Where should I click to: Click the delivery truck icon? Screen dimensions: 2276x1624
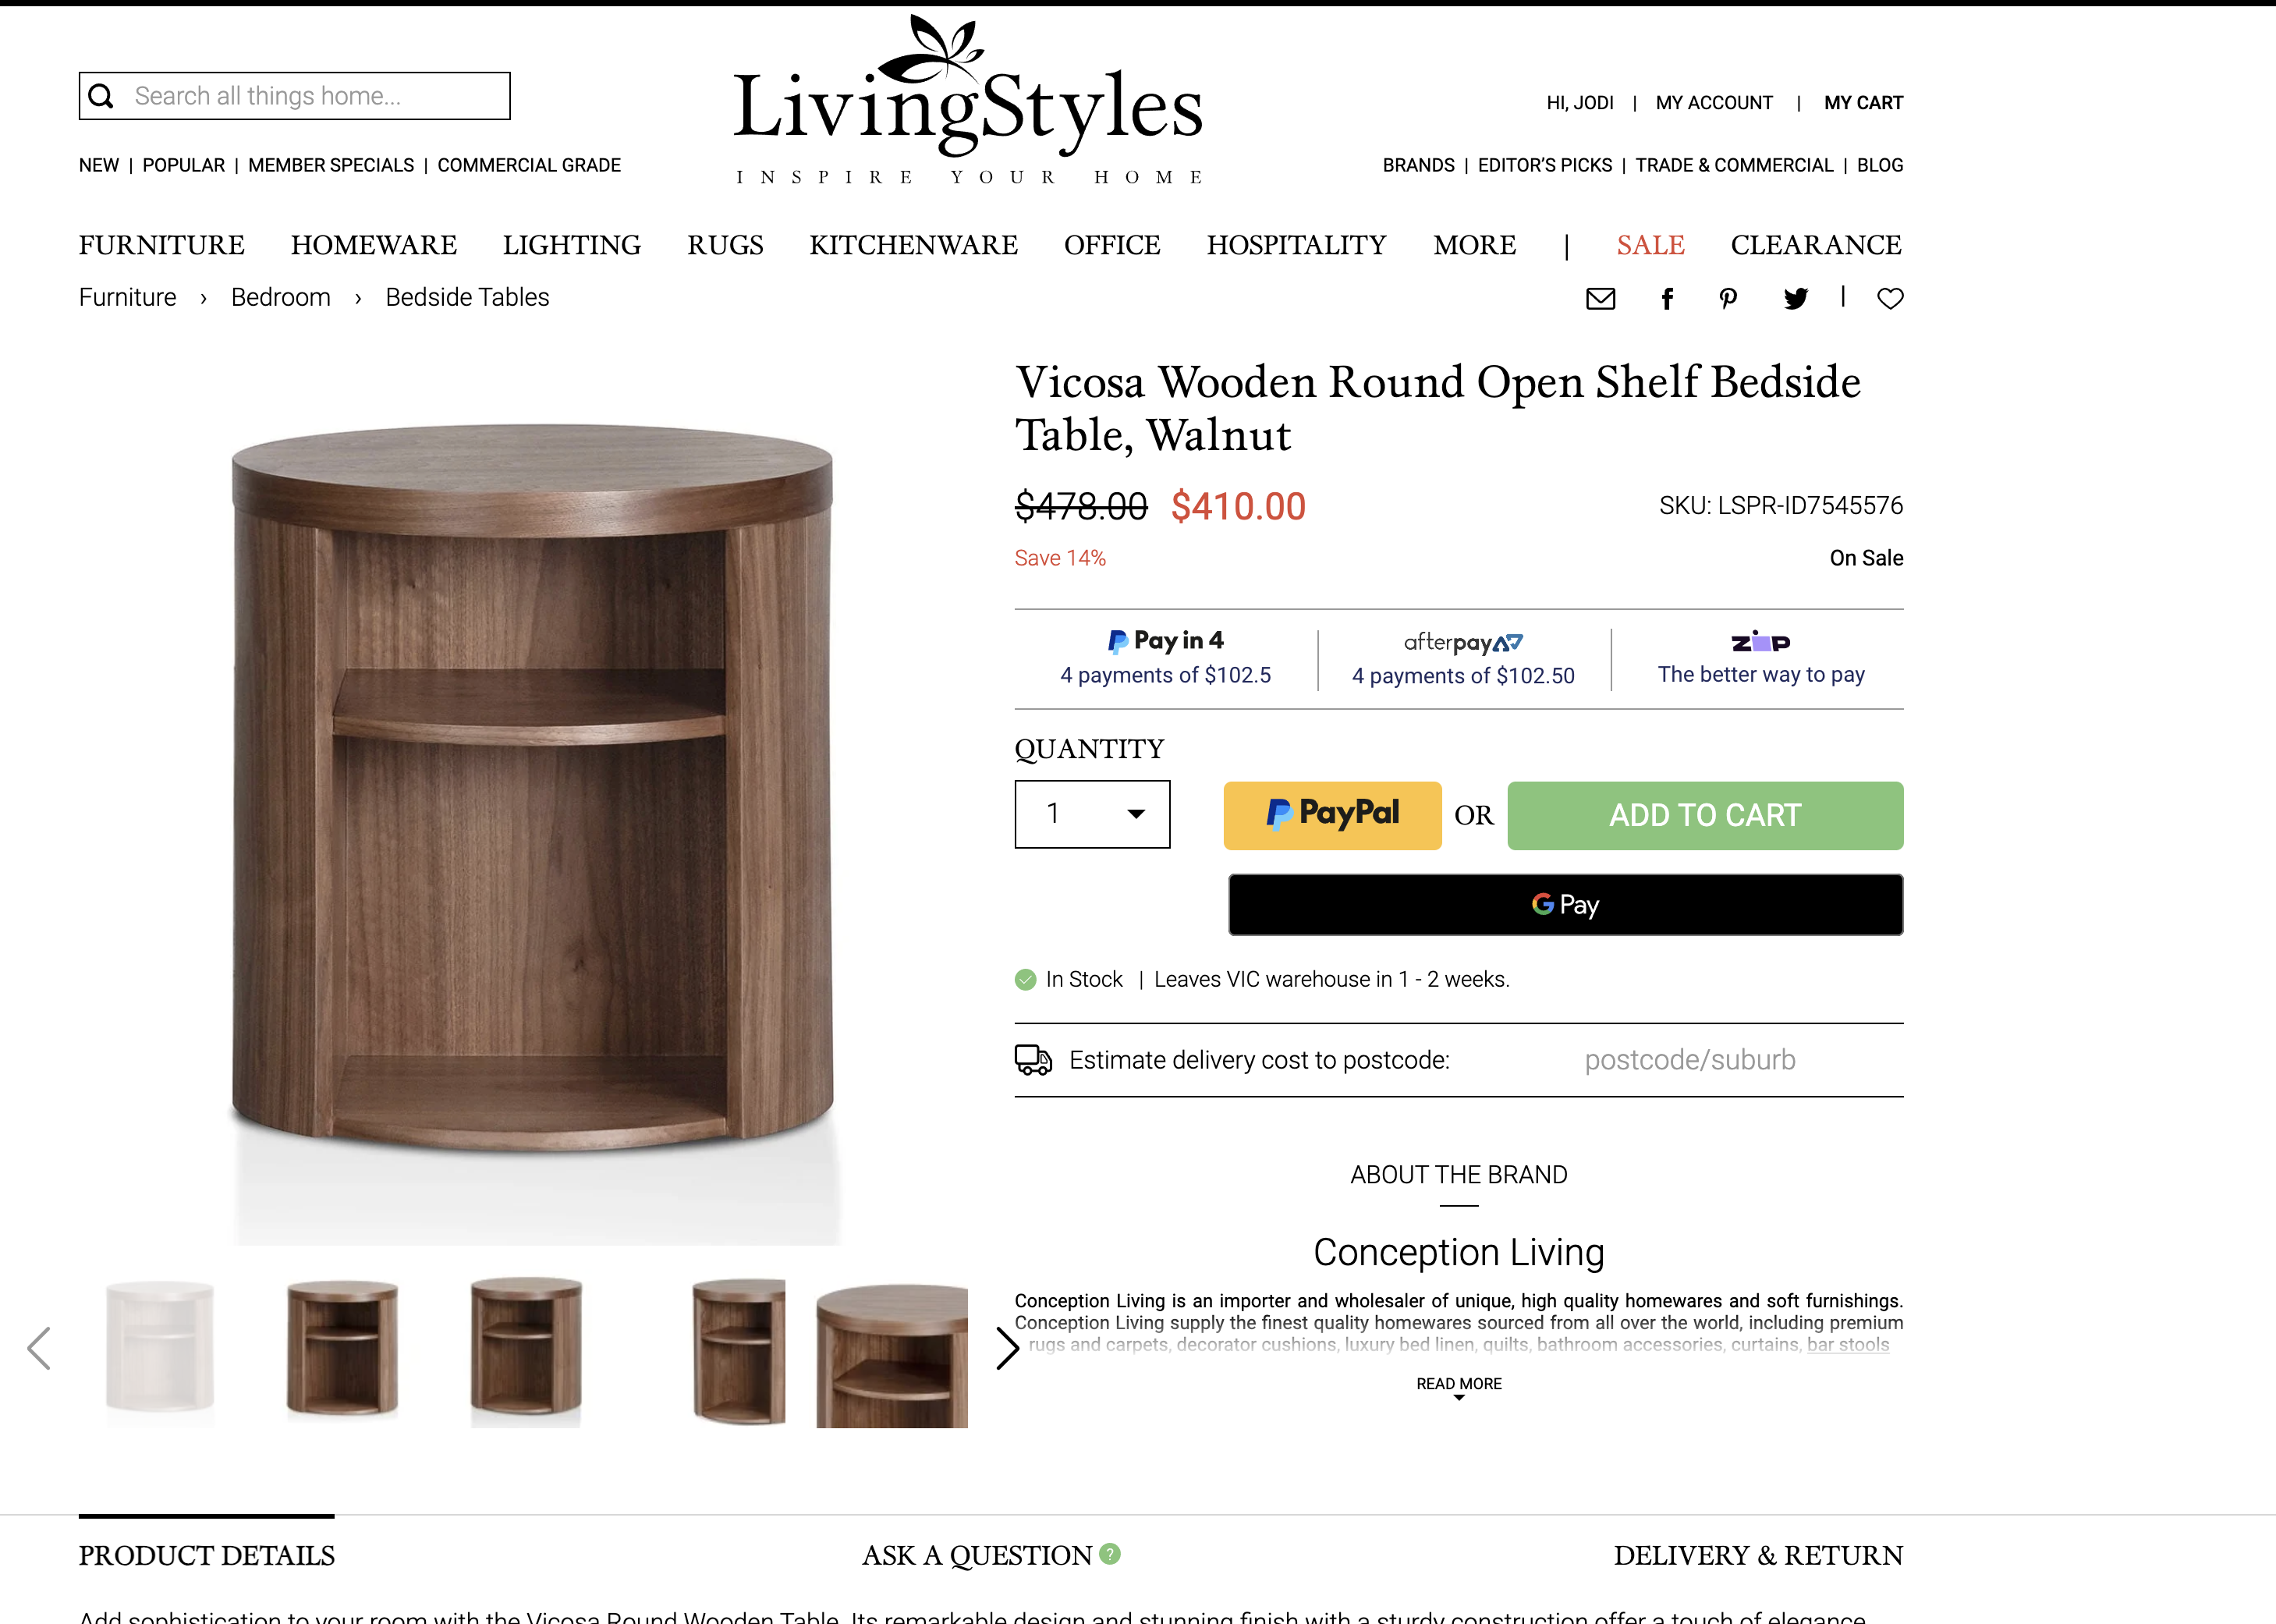pyautogui.click(x=1033, y=1060)
